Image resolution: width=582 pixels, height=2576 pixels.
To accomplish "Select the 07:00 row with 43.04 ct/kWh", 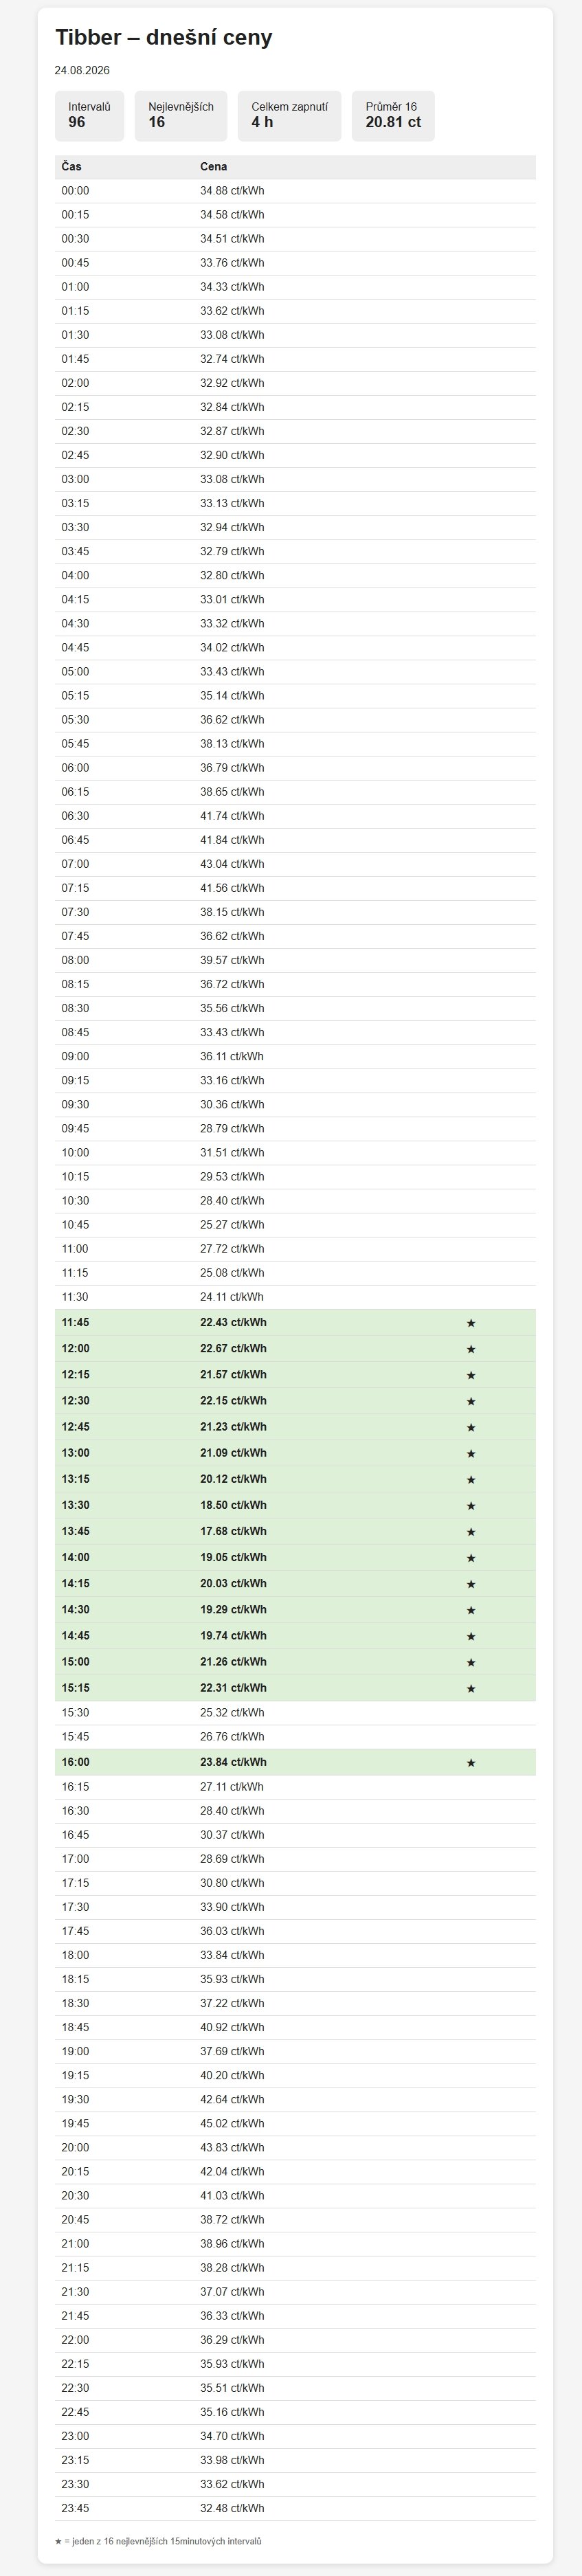I will click(295, 864).
